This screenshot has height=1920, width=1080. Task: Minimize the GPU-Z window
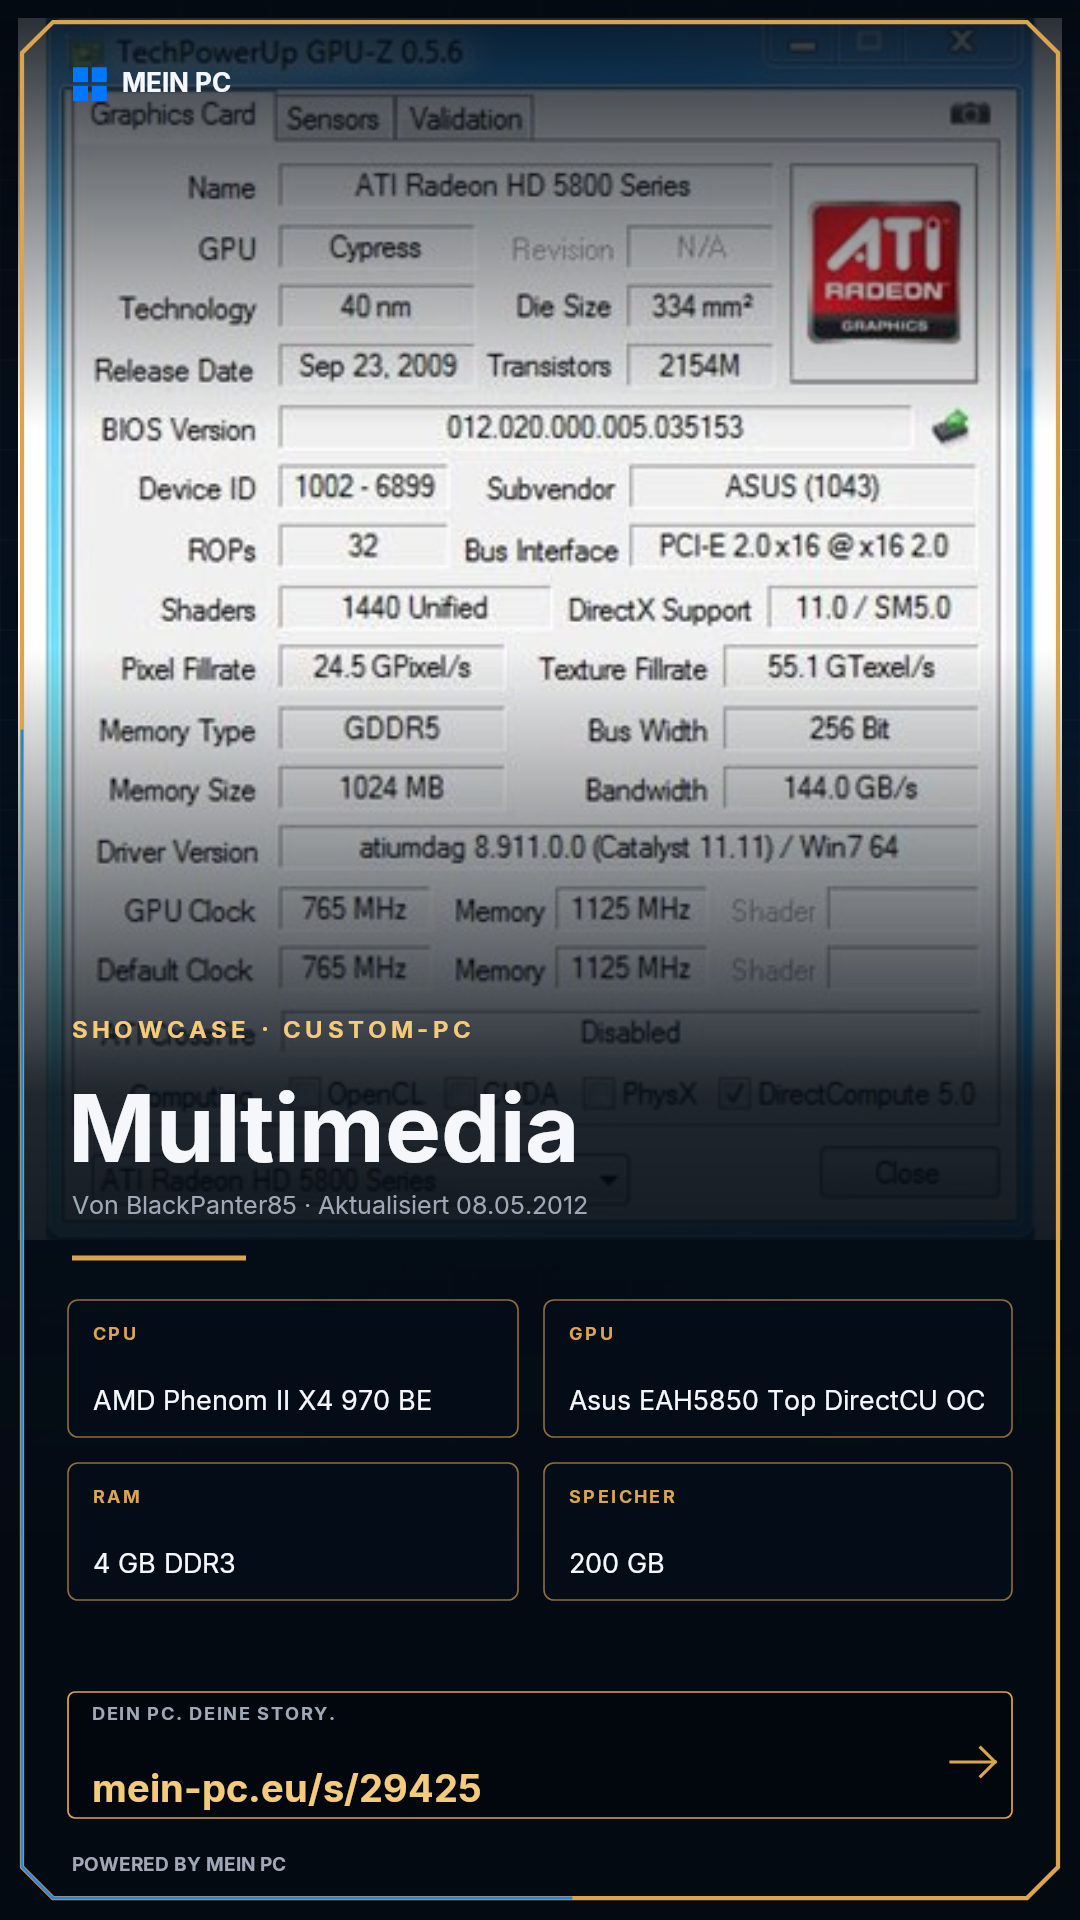802,44
